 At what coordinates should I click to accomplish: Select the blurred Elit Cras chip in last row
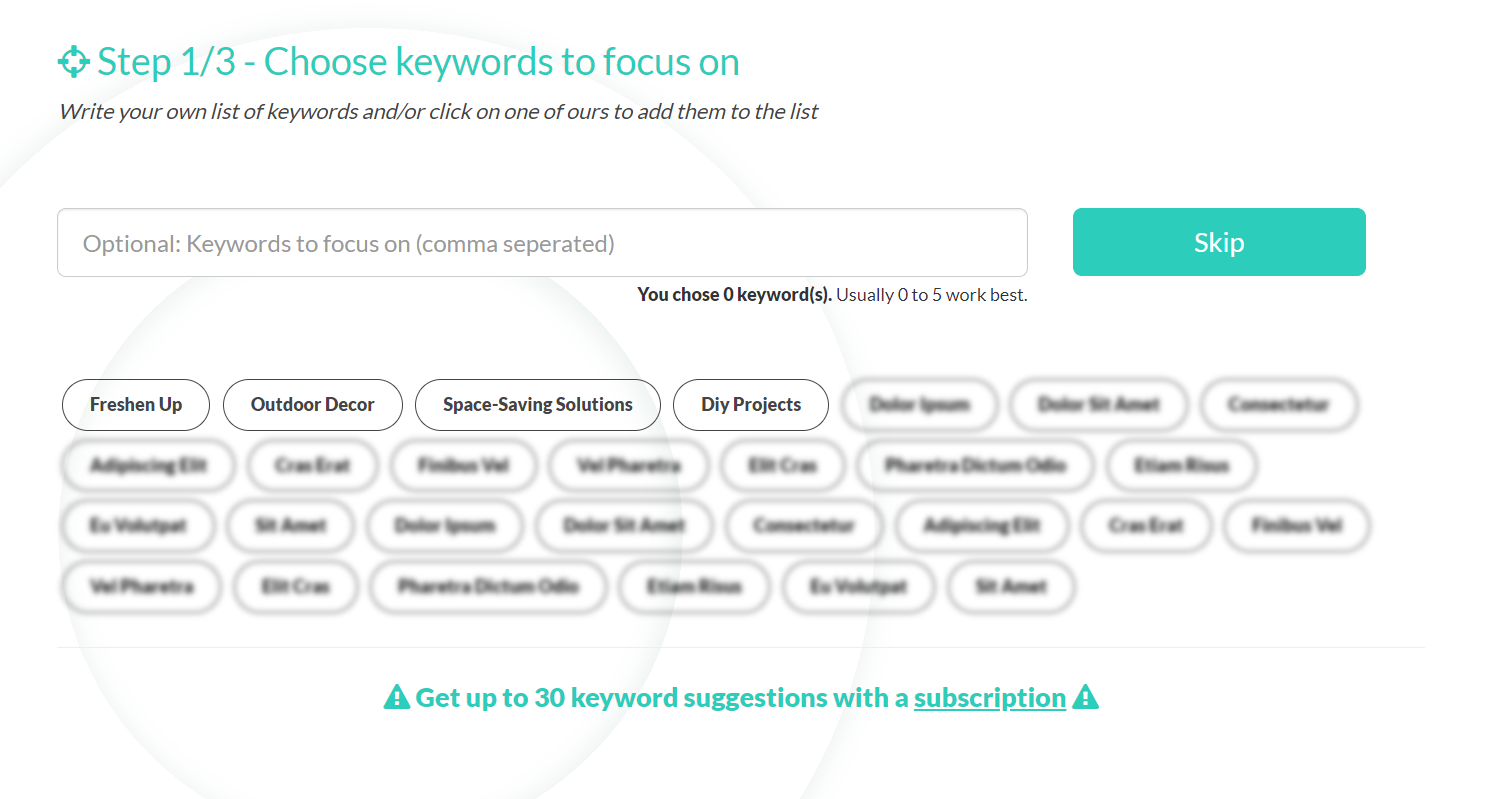[296, 586]
